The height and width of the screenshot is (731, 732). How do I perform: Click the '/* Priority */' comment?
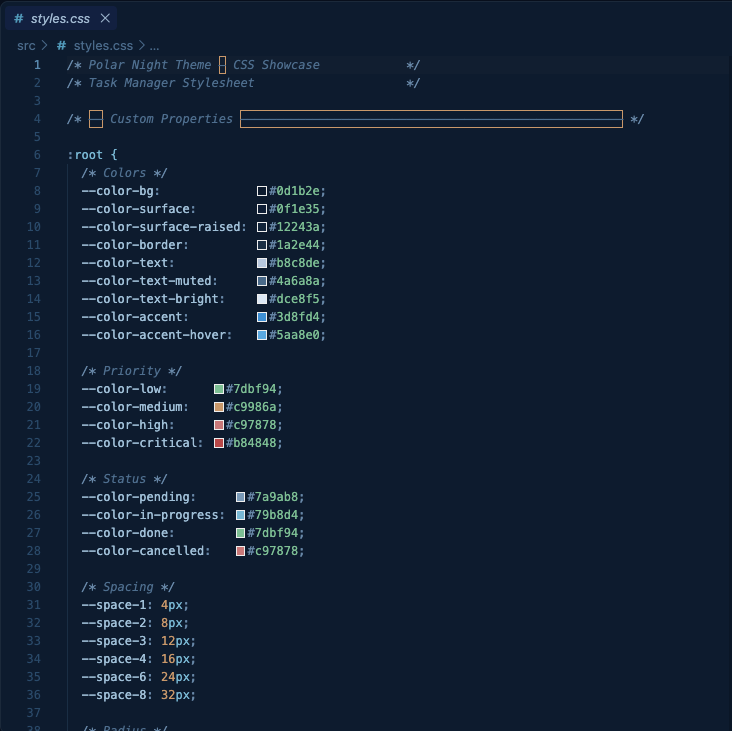[x=132, y=371]
